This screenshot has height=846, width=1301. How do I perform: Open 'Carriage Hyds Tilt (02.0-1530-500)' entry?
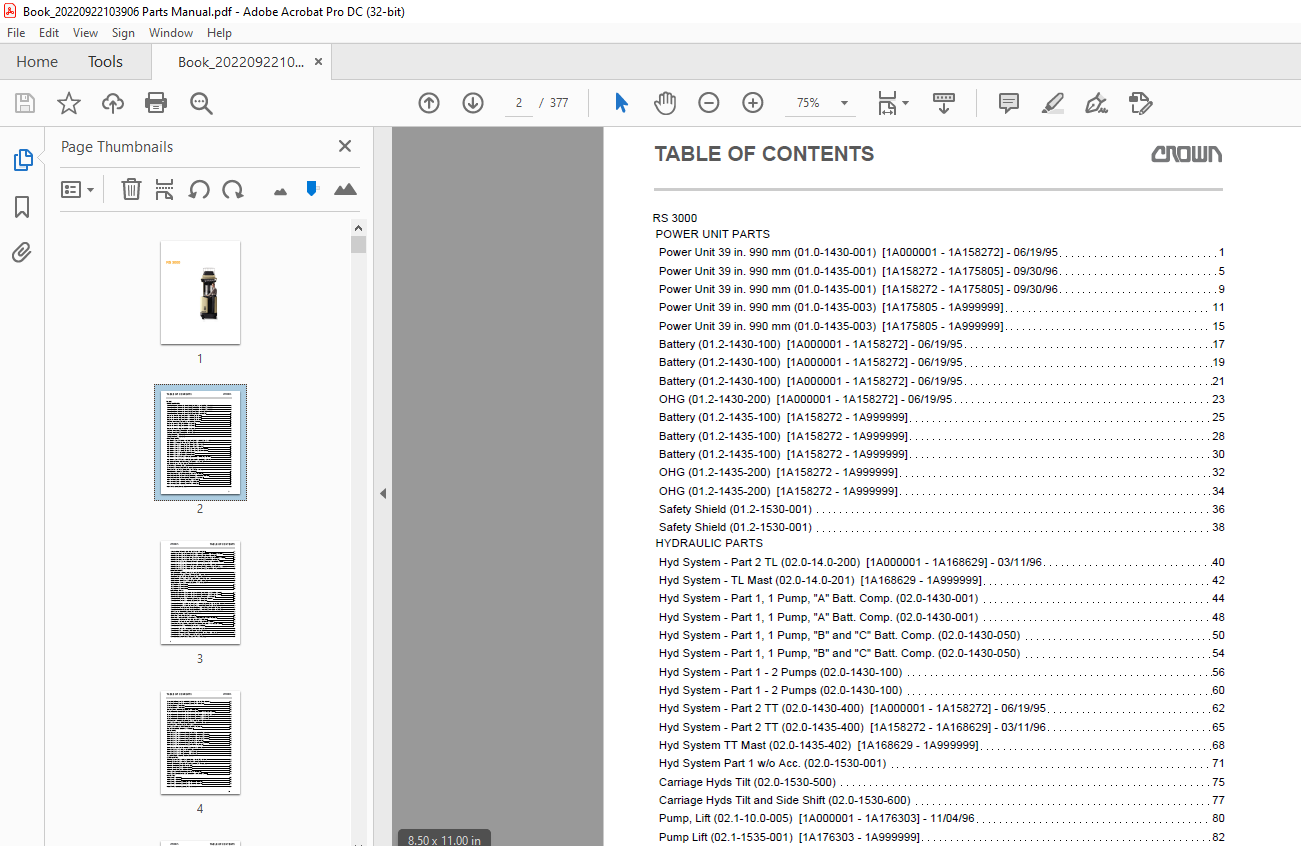click(x=941, y=782)
